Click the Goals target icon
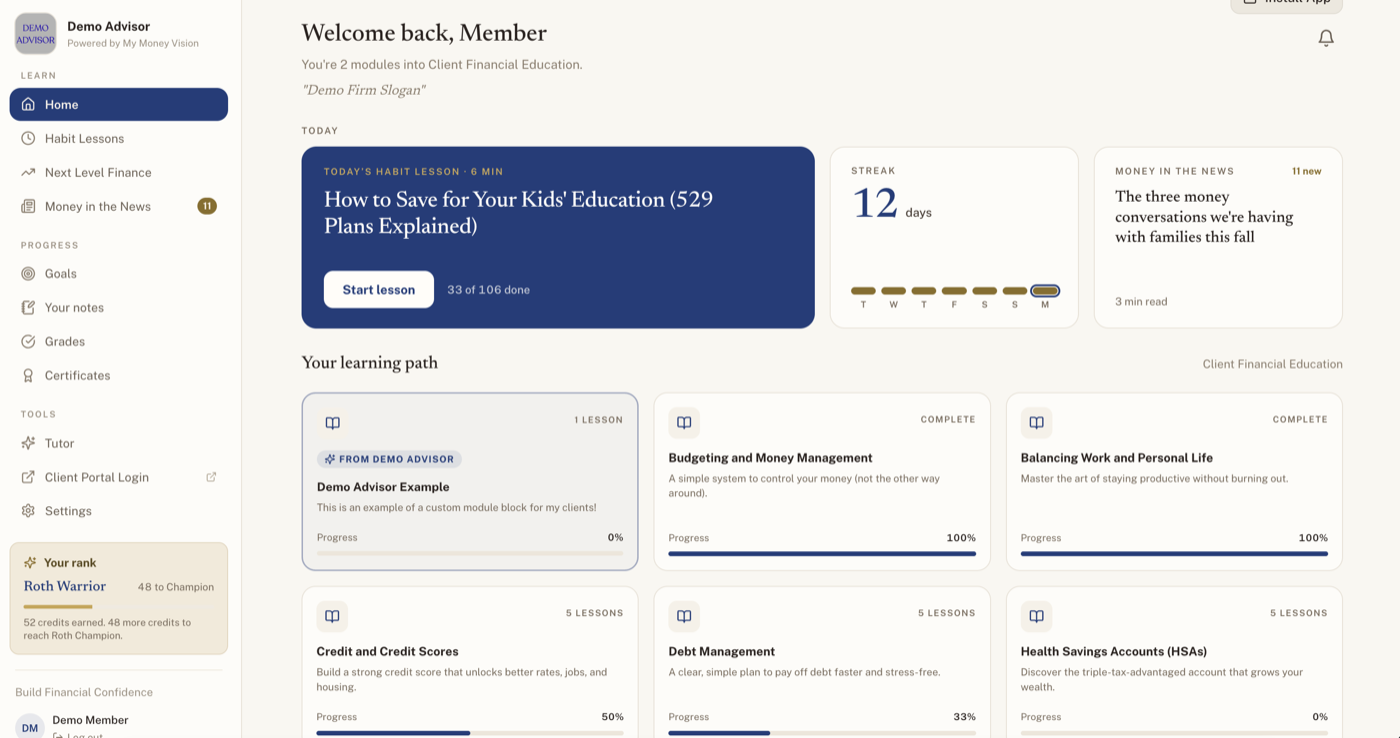This screenshot has height=738, width=1400. pyautogui.click(x=28, y=273)
